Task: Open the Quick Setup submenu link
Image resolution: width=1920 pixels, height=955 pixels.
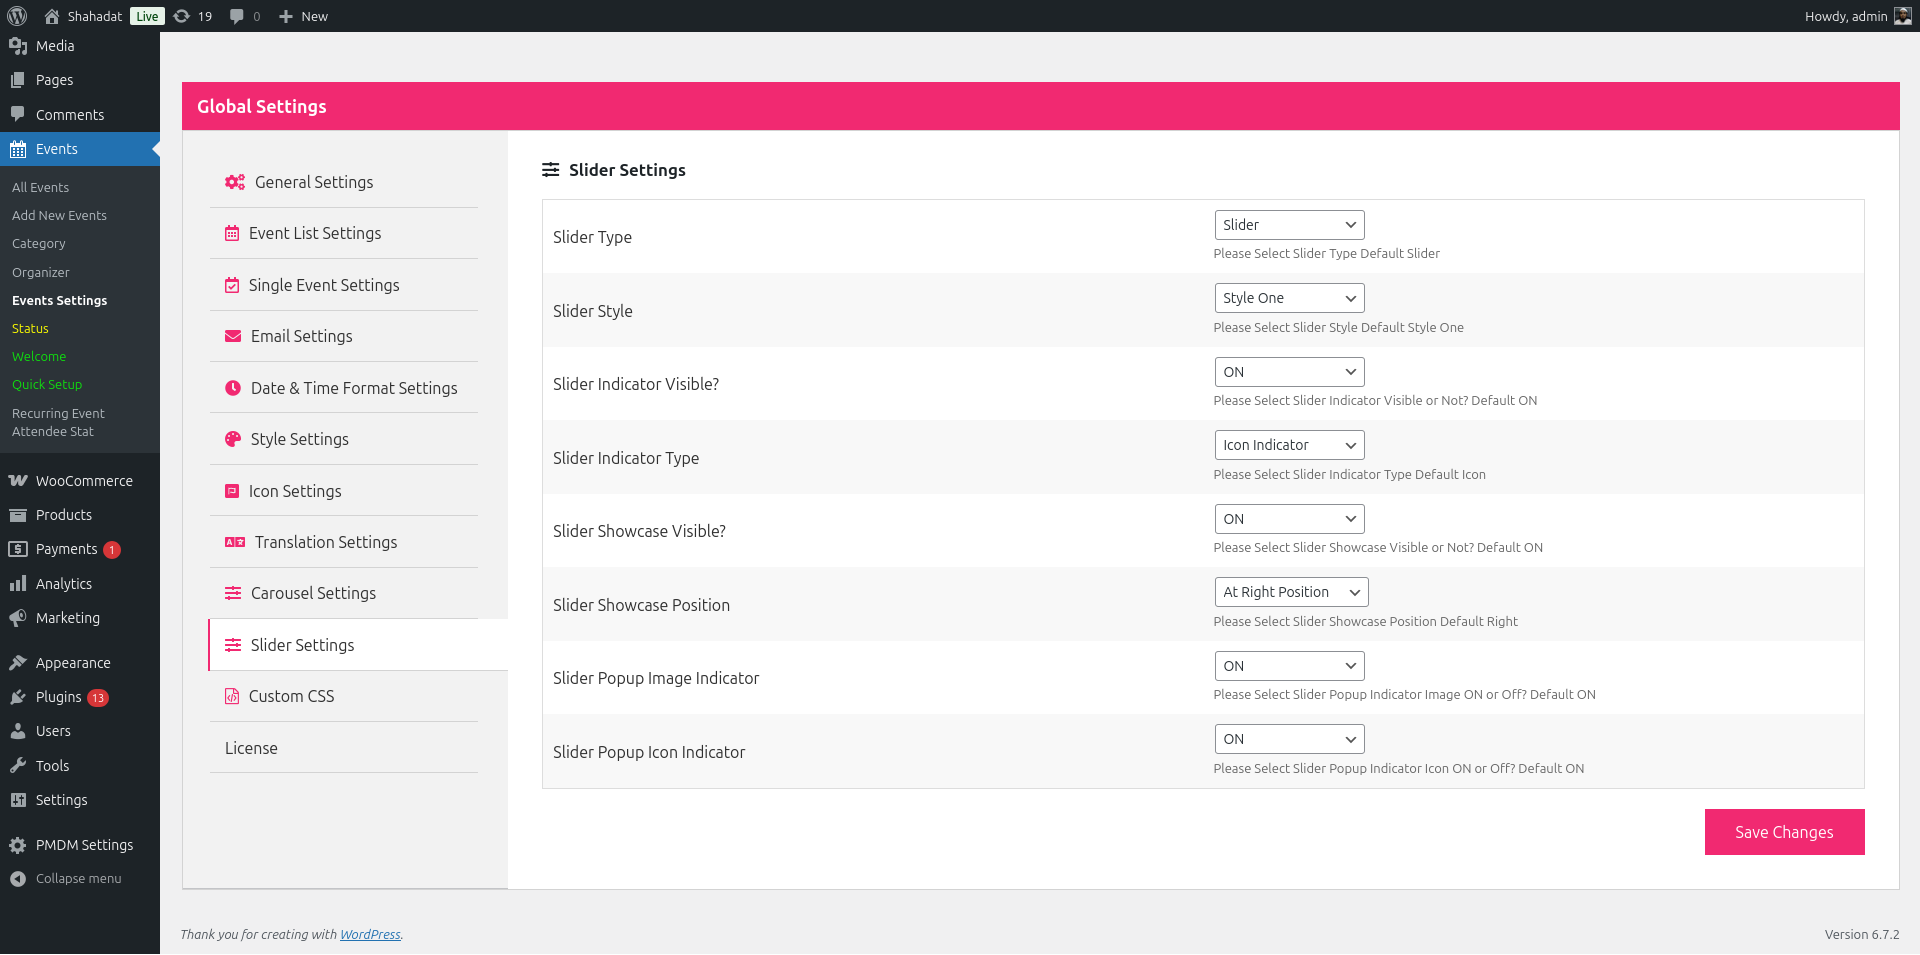Action: click(x=47, y=384)
